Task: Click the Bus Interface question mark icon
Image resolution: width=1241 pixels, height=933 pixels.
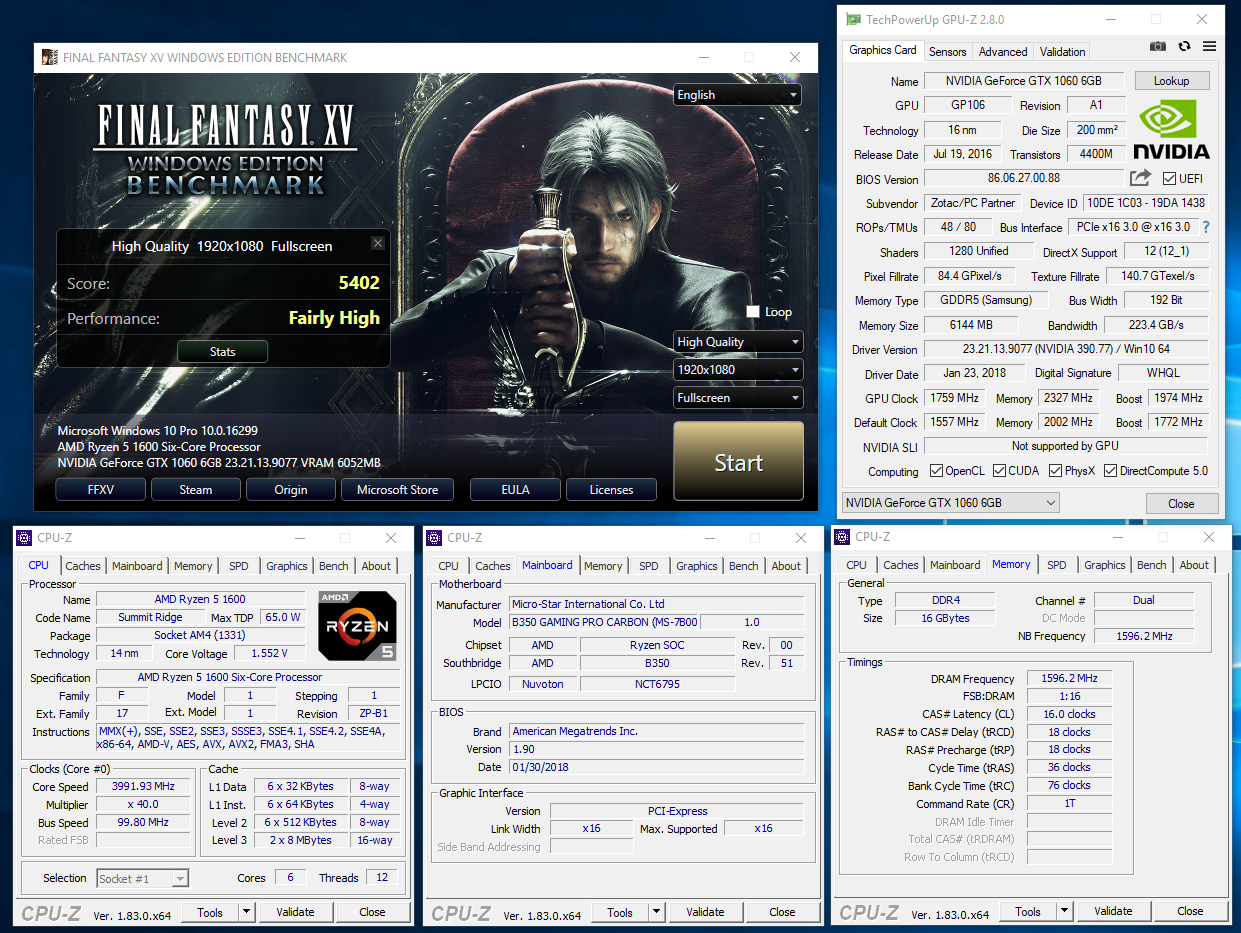Action: (x=1206, y=227)
